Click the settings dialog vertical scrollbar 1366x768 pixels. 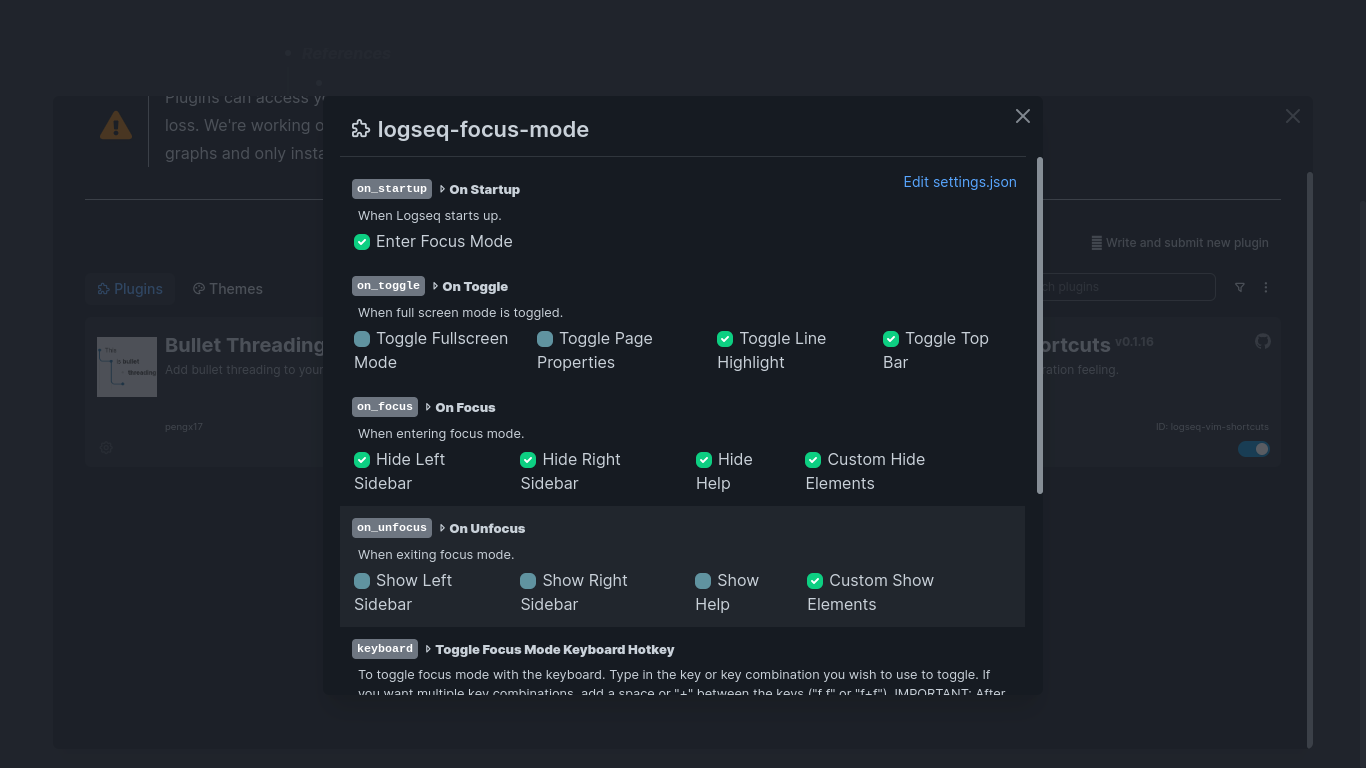tap(1040, 325)
